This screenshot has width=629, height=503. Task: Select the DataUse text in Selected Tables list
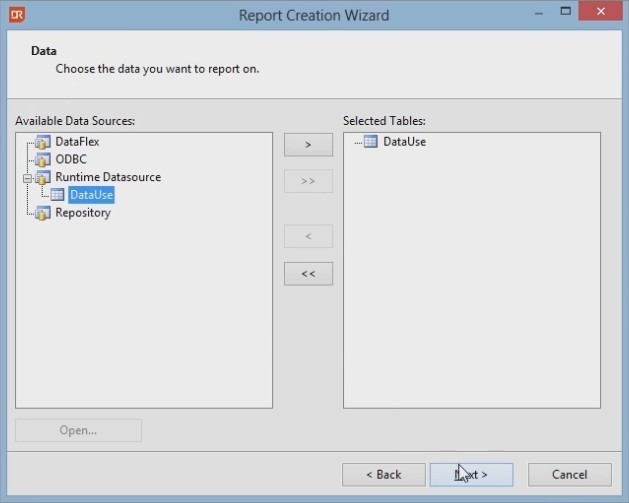pos(404,142)
